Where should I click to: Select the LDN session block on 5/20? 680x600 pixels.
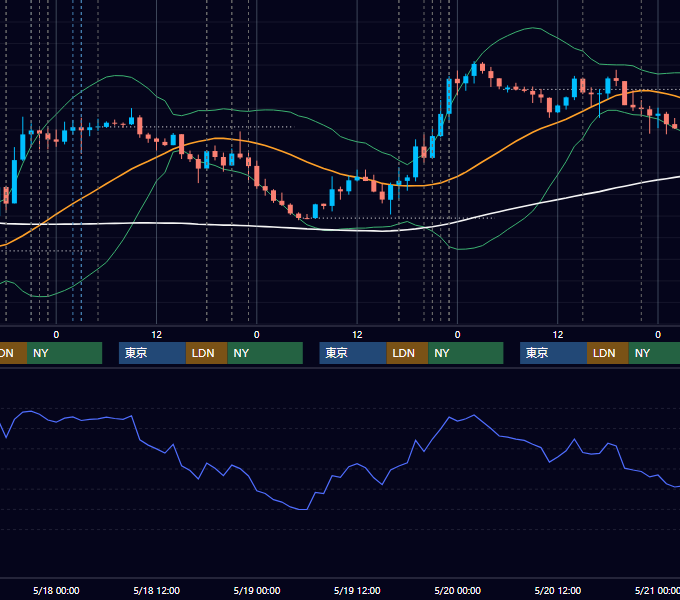point(608,353)
